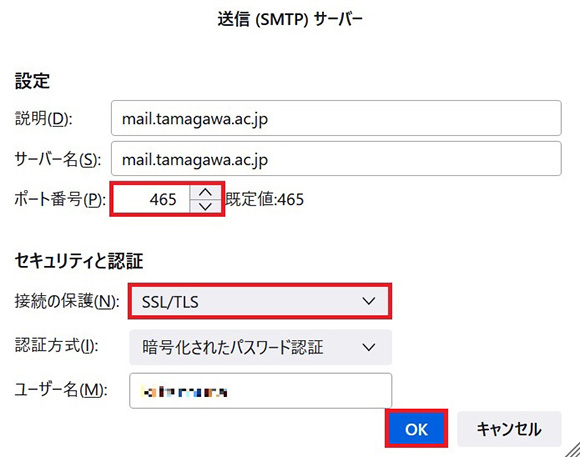Click the サーバー名(S) label
The image size is (580, 457).
(x=57, y=159)
